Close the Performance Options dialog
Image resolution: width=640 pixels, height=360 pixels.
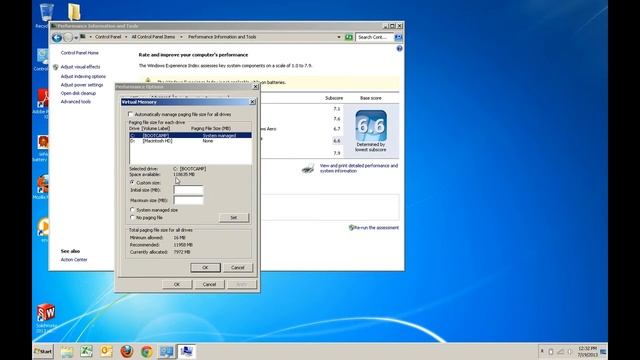pos(256,87)
